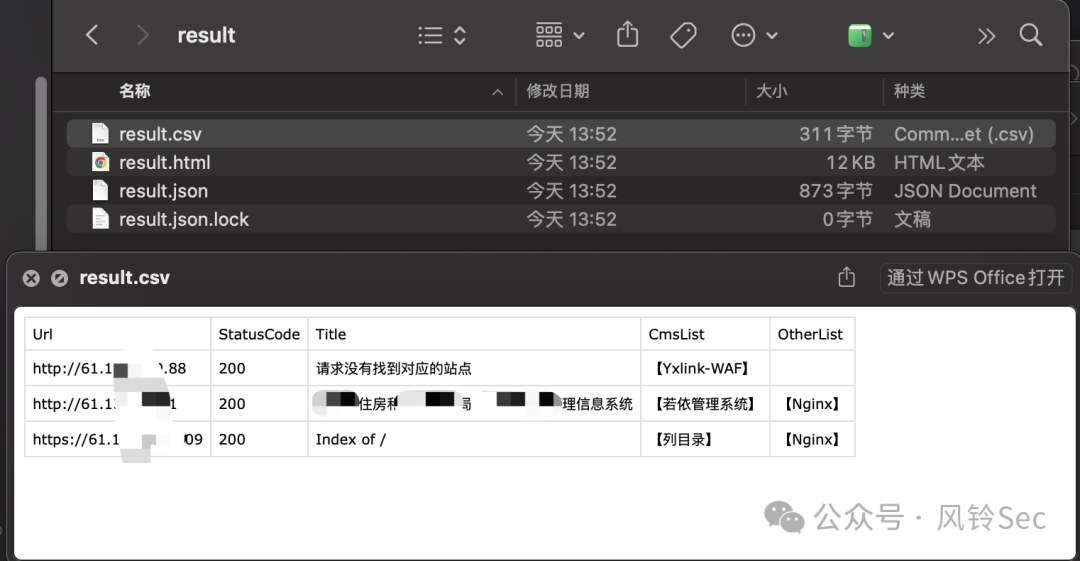
Task: Select the result.html file
Action: pyautogui.click(x=164, y=162)
